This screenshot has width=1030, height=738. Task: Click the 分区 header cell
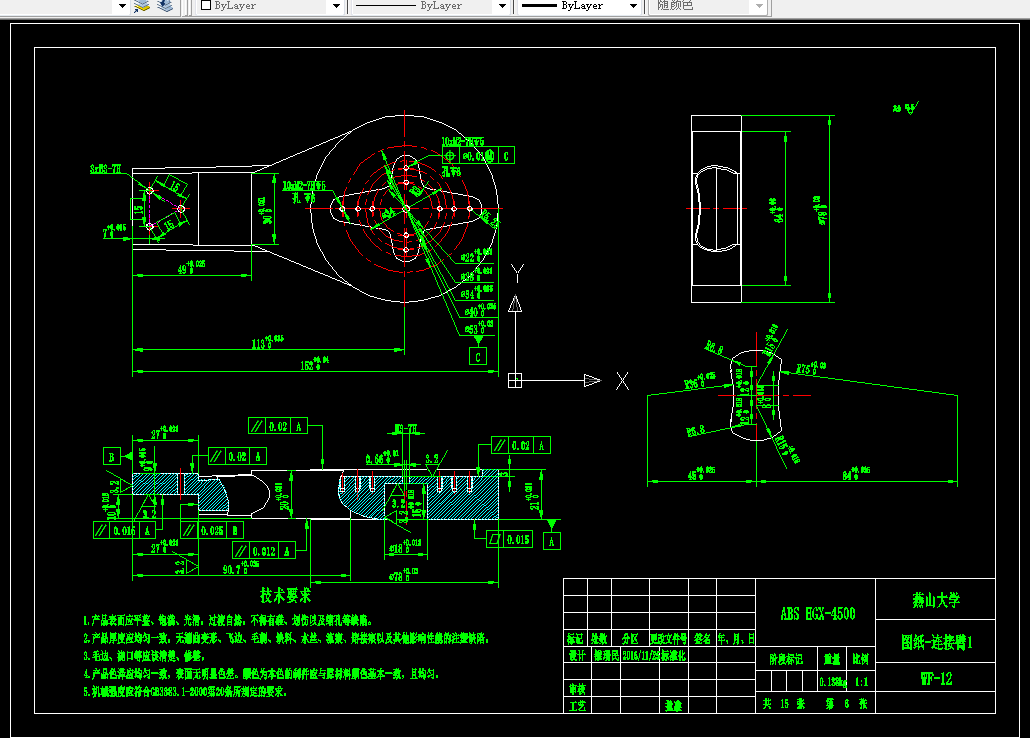(x=630, y=638)
